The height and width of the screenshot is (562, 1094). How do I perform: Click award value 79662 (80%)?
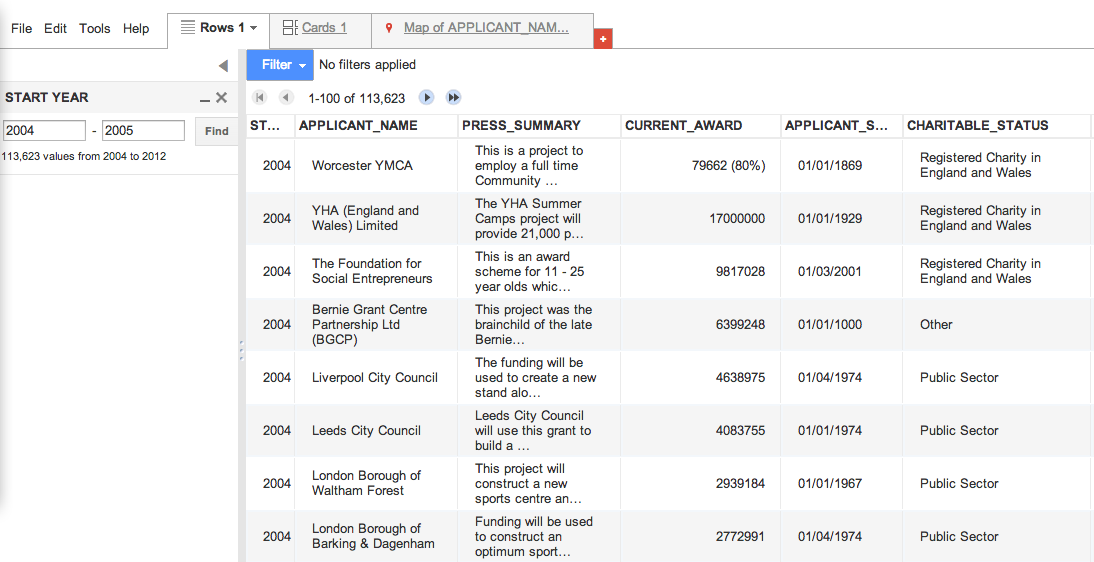pyautogui.click(x=728, y=165)
